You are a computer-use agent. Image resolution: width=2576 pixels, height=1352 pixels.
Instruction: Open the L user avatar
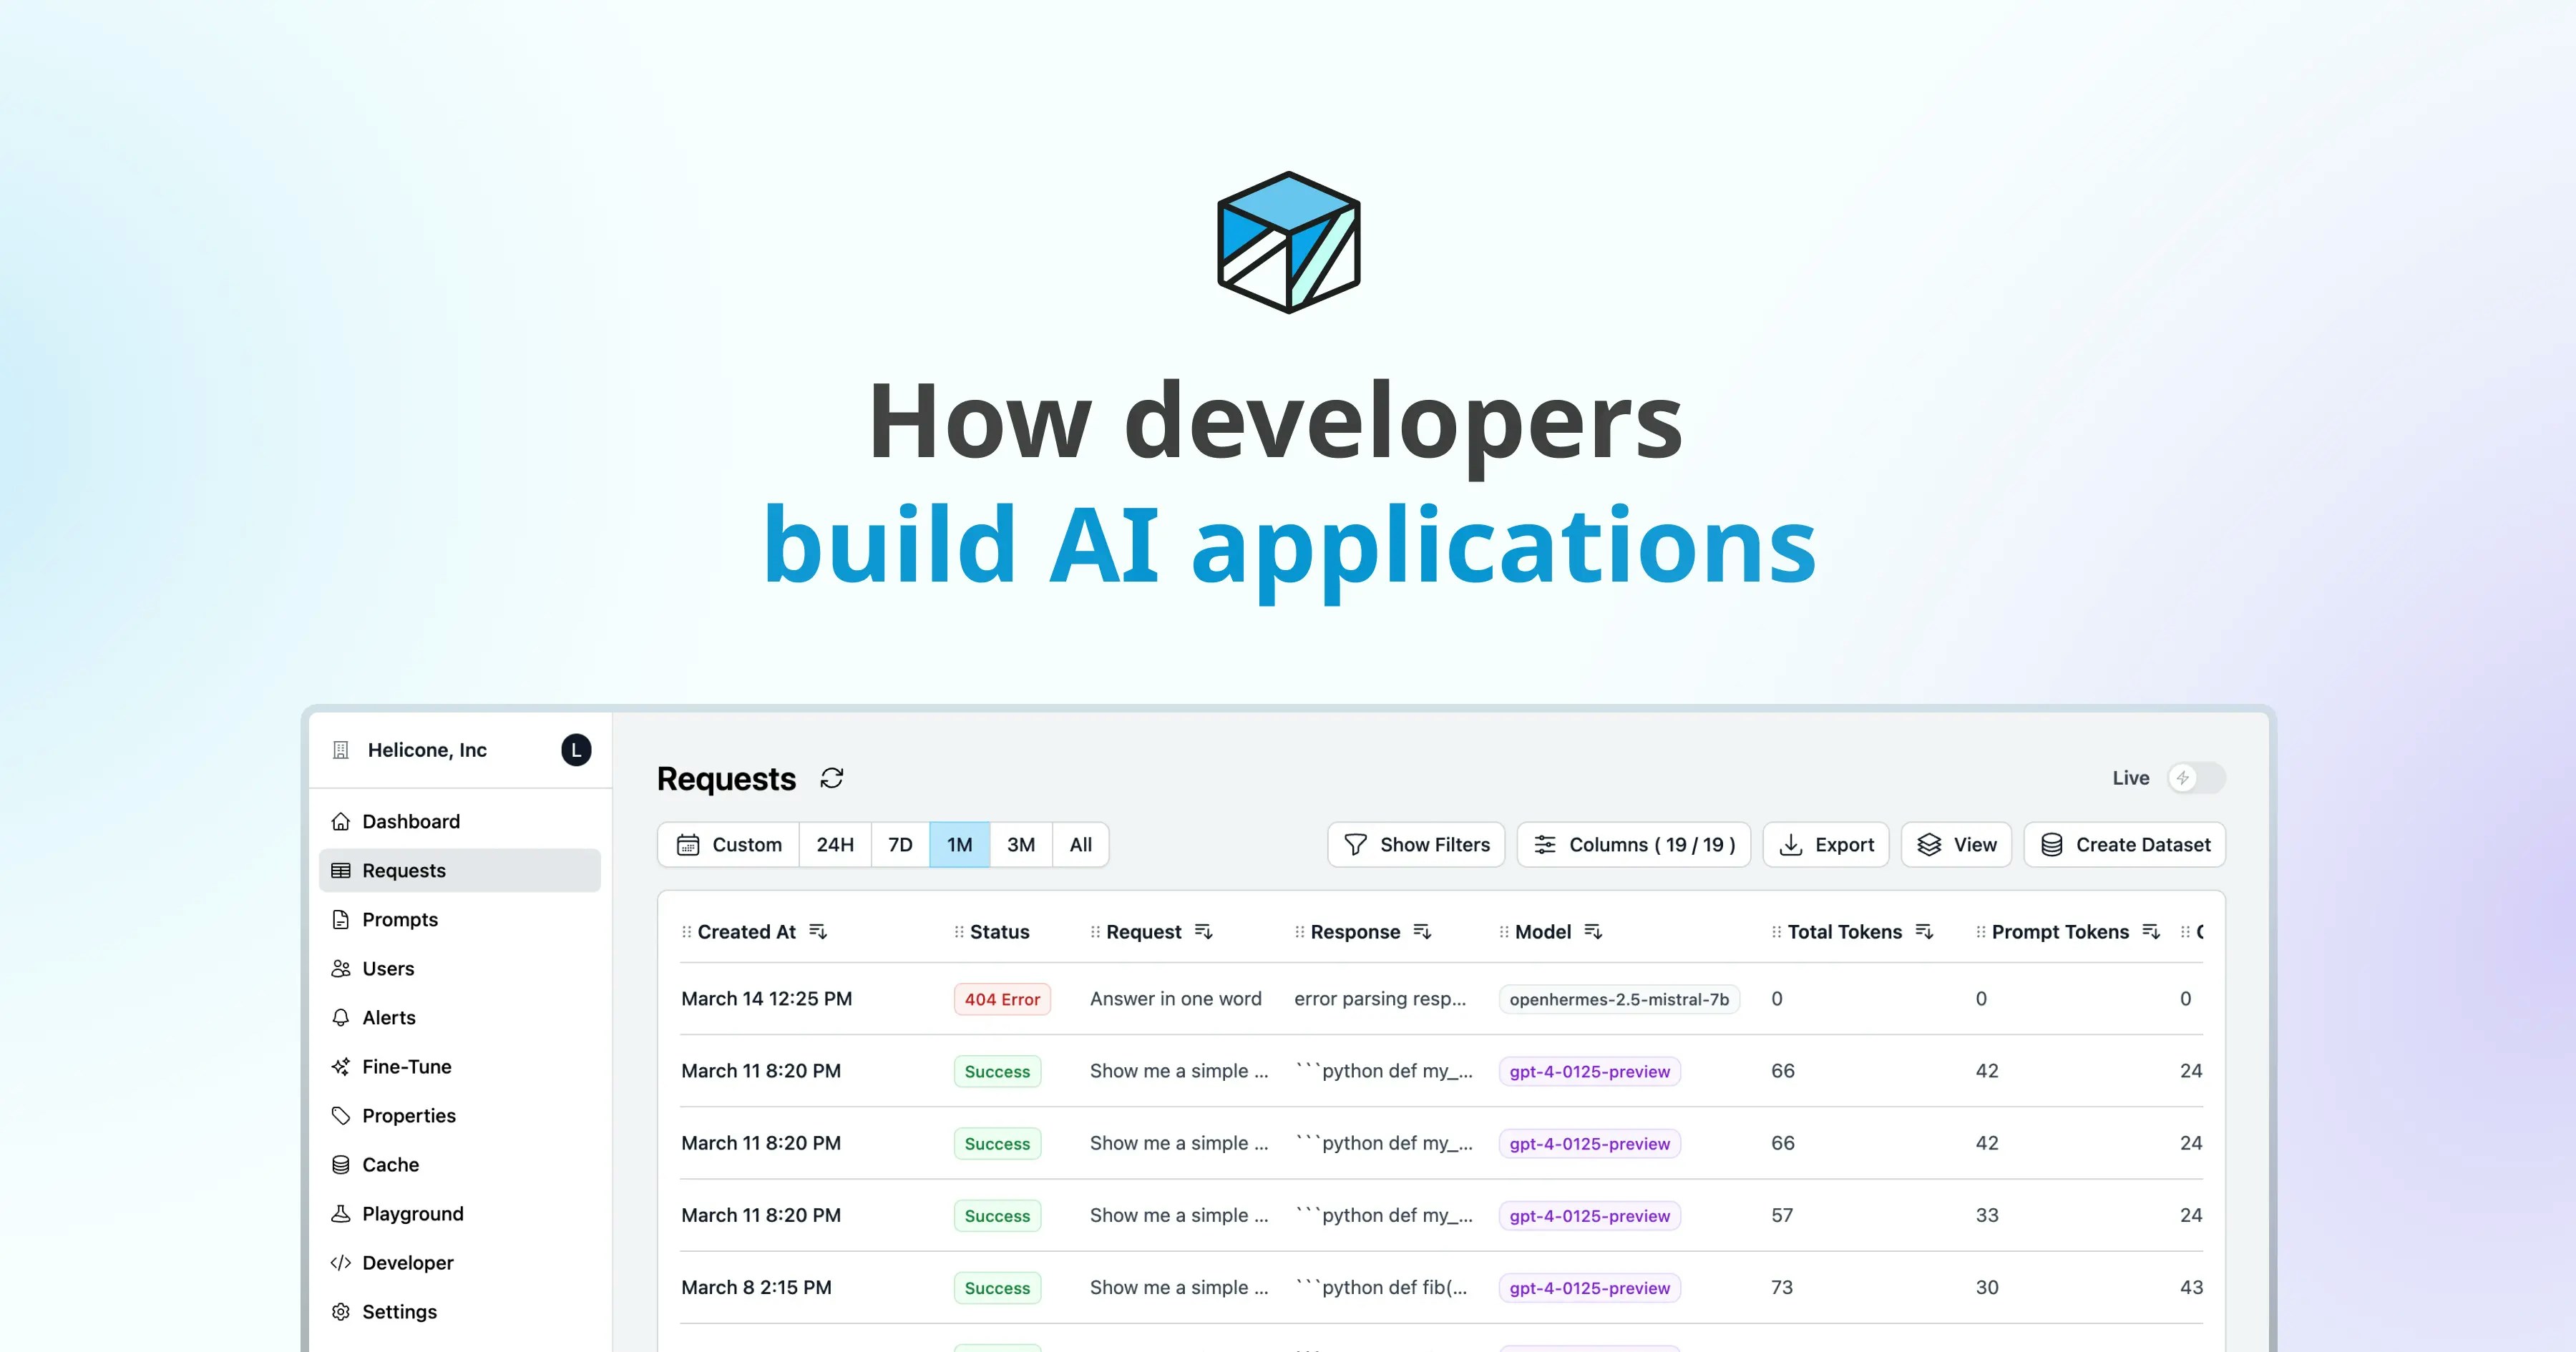(576, 750)
